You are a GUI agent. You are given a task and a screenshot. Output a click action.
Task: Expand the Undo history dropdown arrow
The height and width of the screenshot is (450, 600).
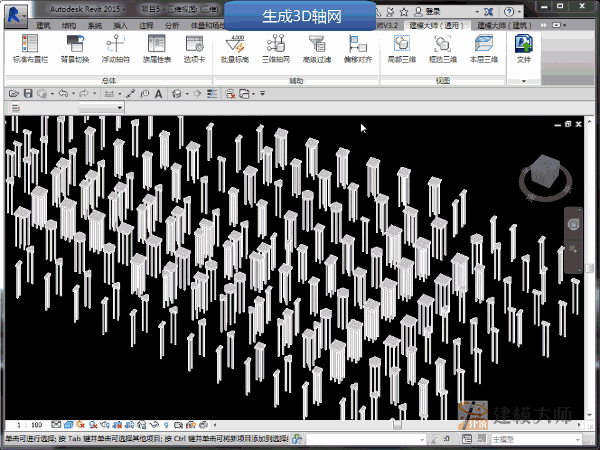point(73,93)
